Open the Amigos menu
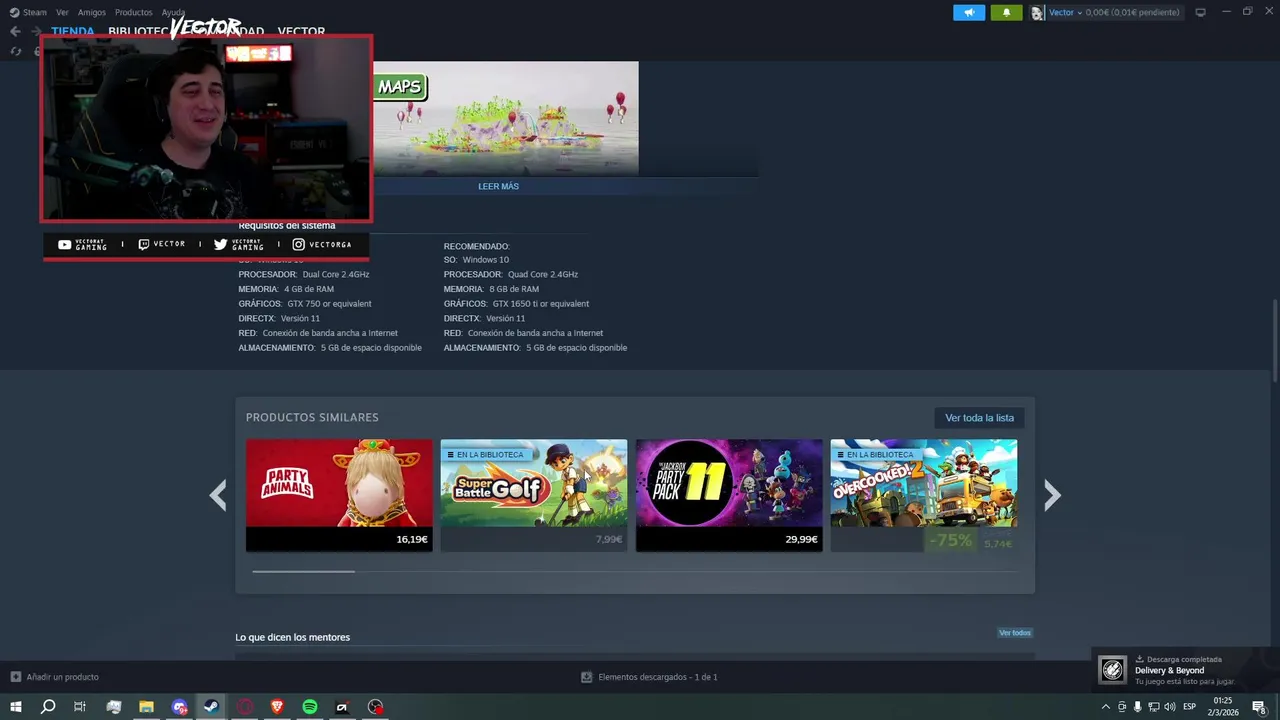 92,12
